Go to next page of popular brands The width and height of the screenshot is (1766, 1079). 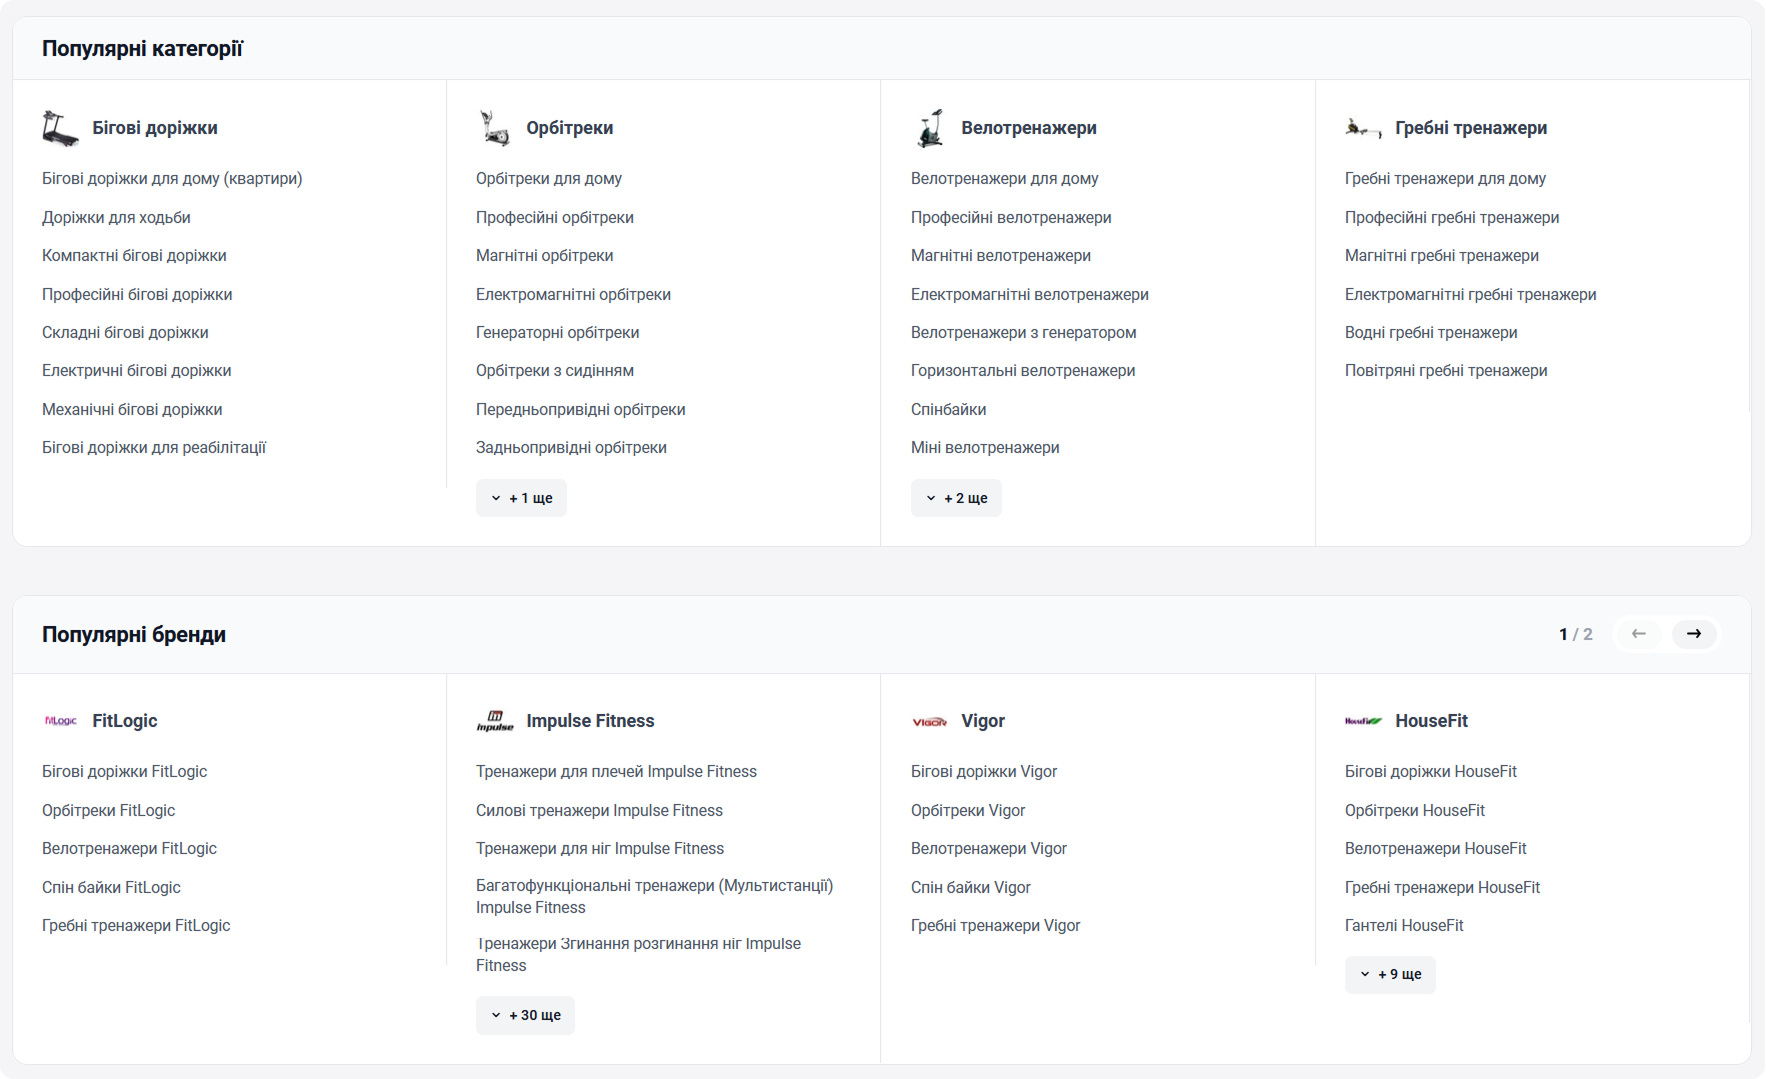click(x=1694, y=634)
